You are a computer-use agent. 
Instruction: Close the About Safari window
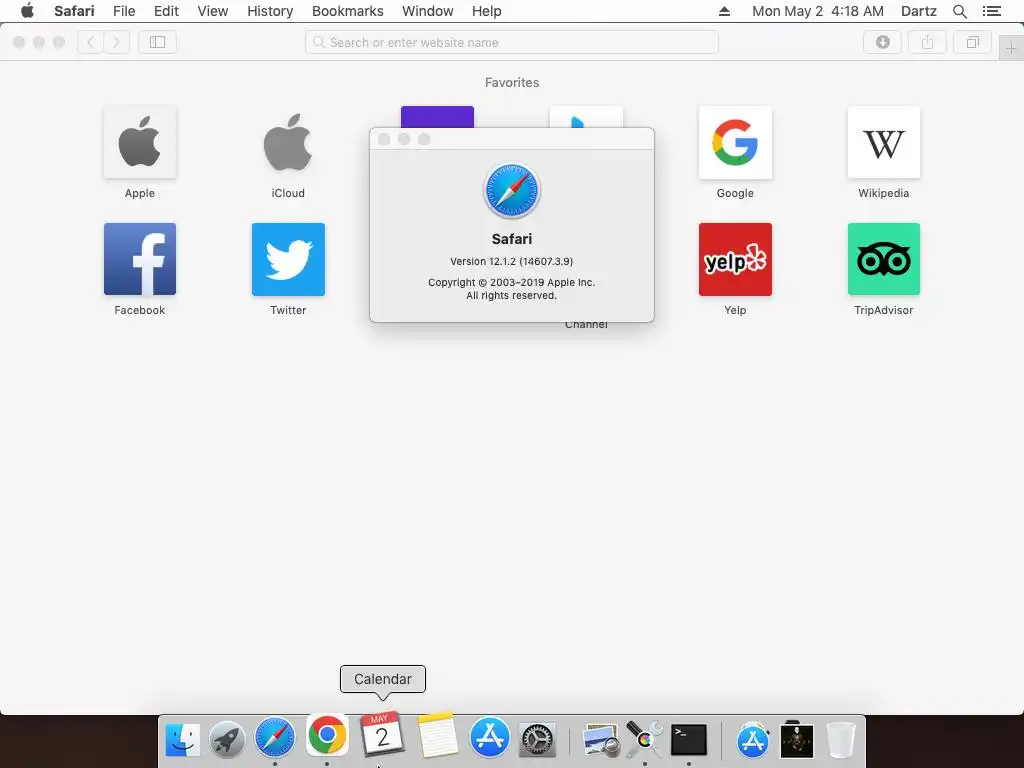[384, 139]
